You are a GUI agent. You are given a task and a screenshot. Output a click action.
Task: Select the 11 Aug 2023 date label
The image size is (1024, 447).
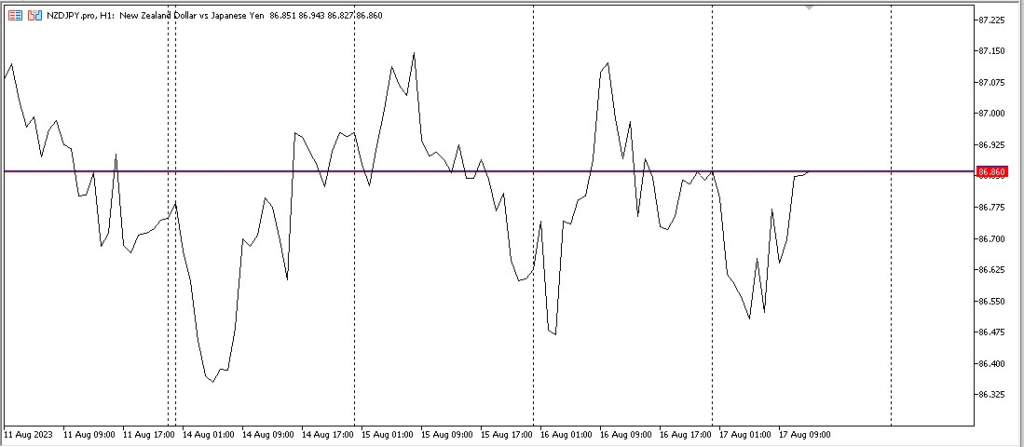pyautogui.click(x=29, y=435)
